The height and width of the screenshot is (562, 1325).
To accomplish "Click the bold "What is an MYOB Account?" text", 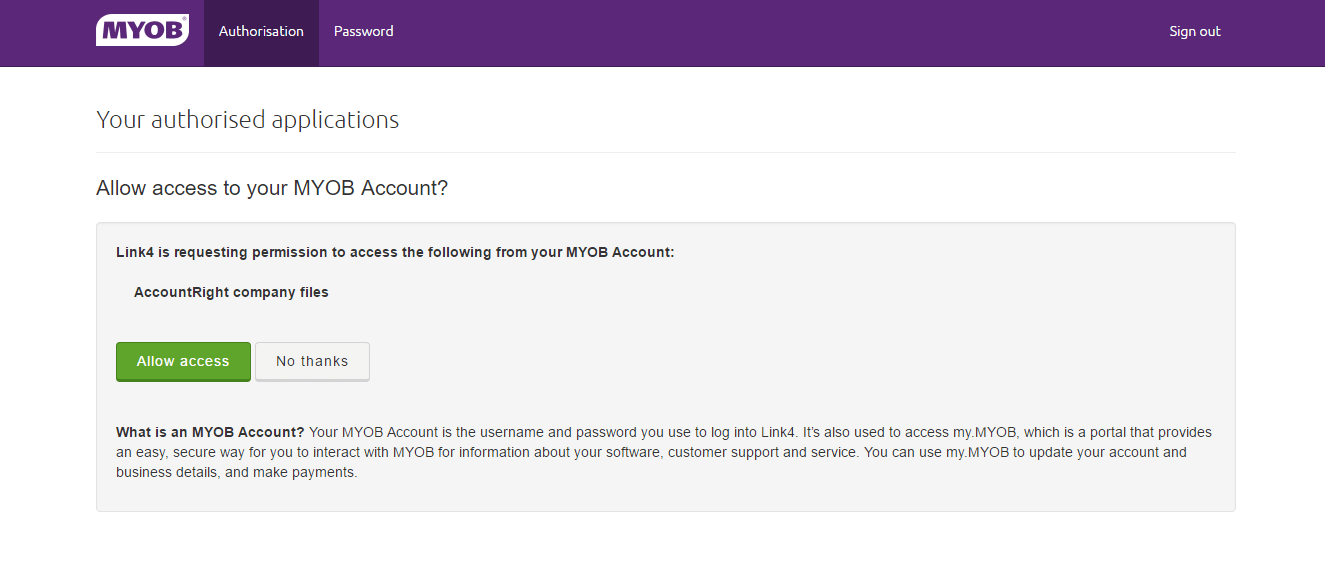I will [210, 432].
